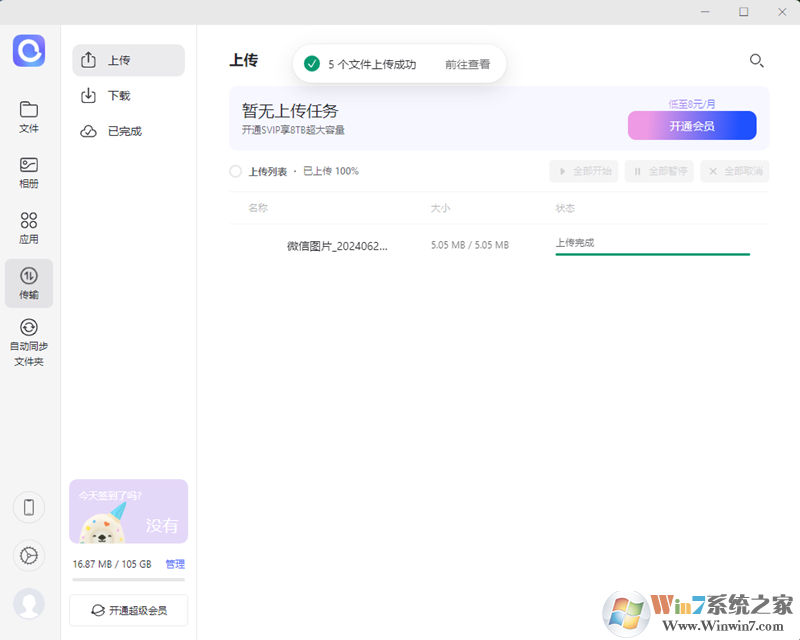Click the 开通会员 gradient button
This screenshot has height=640, width=800.
click(x=692, y=126)
